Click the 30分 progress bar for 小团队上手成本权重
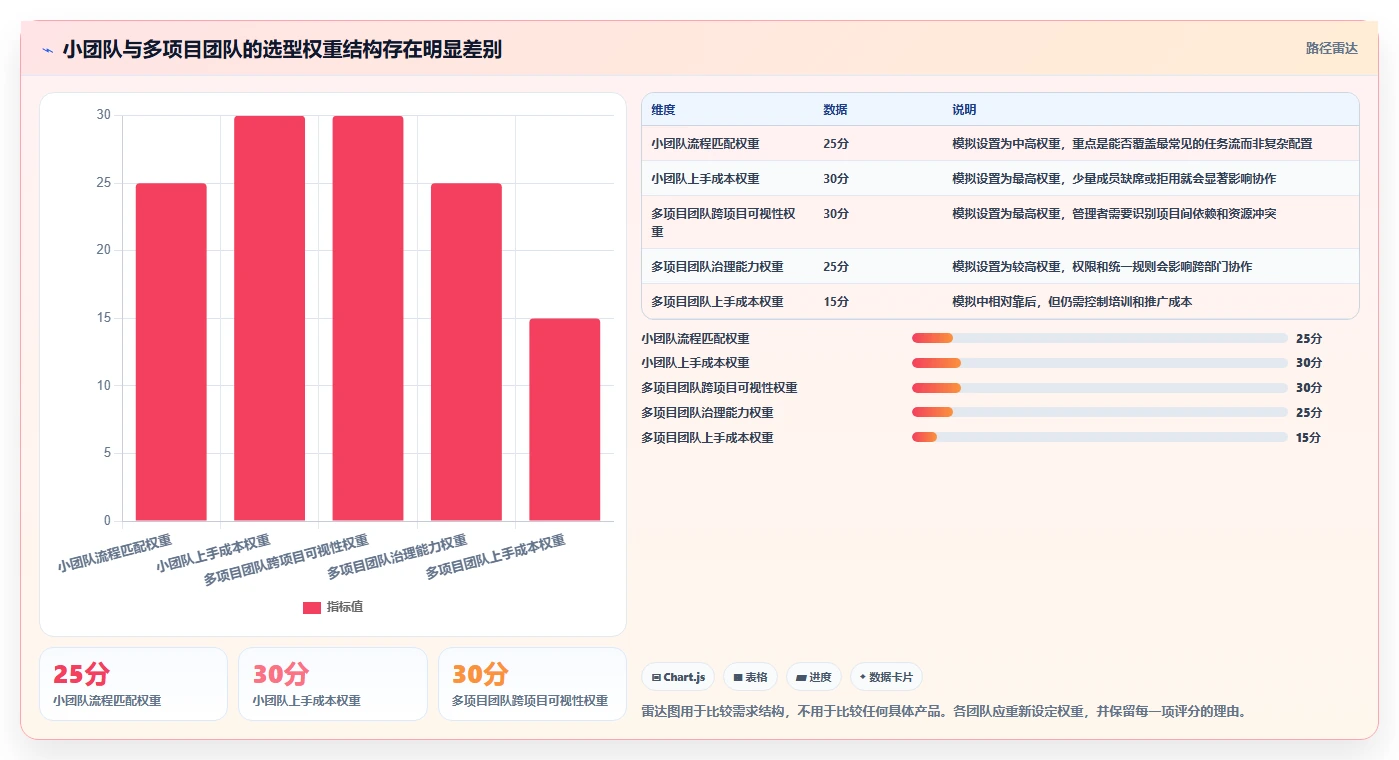Viewport: 1399px width, 760px height. pos(1099,363)
